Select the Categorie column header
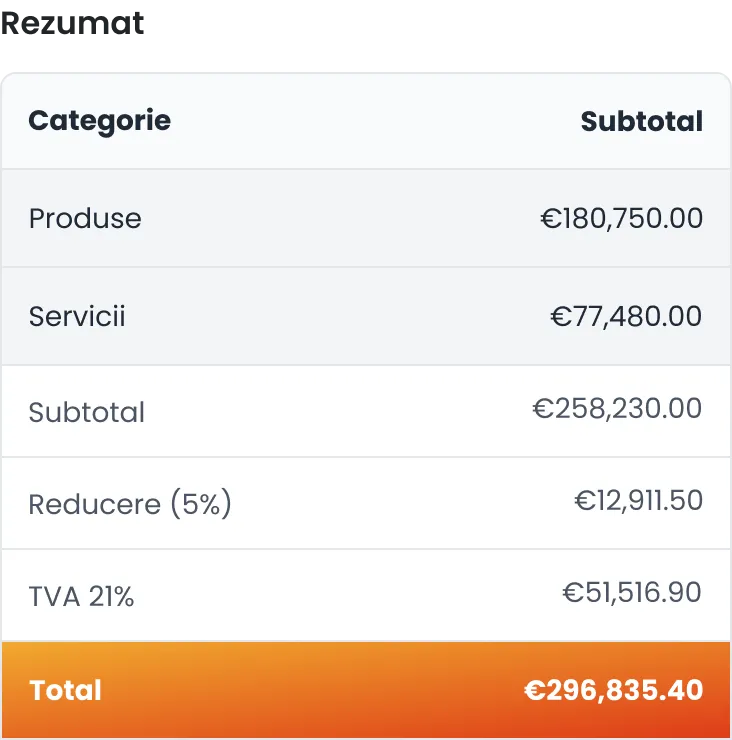 100,121
